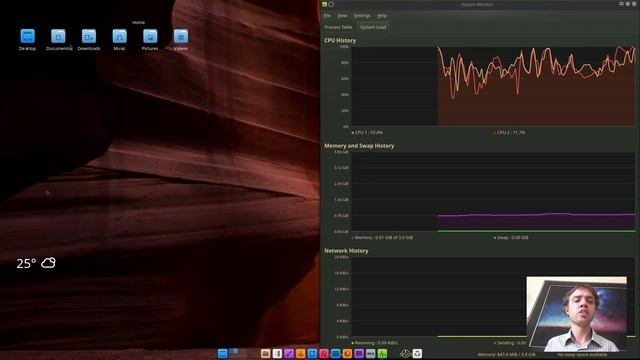The image size is (640, 360).
Task: Open the File menu in System Monitor
Action: tap(327, 16)
